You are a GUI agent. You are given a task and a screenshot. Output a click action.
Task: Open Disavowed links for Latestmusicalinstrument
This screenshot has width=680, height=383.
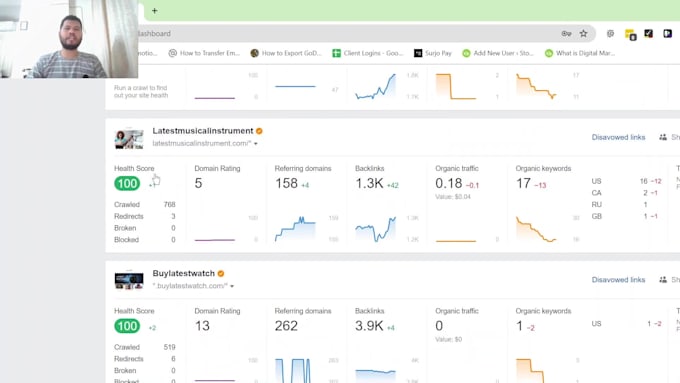pyautogui.click(x=618, y=137)
